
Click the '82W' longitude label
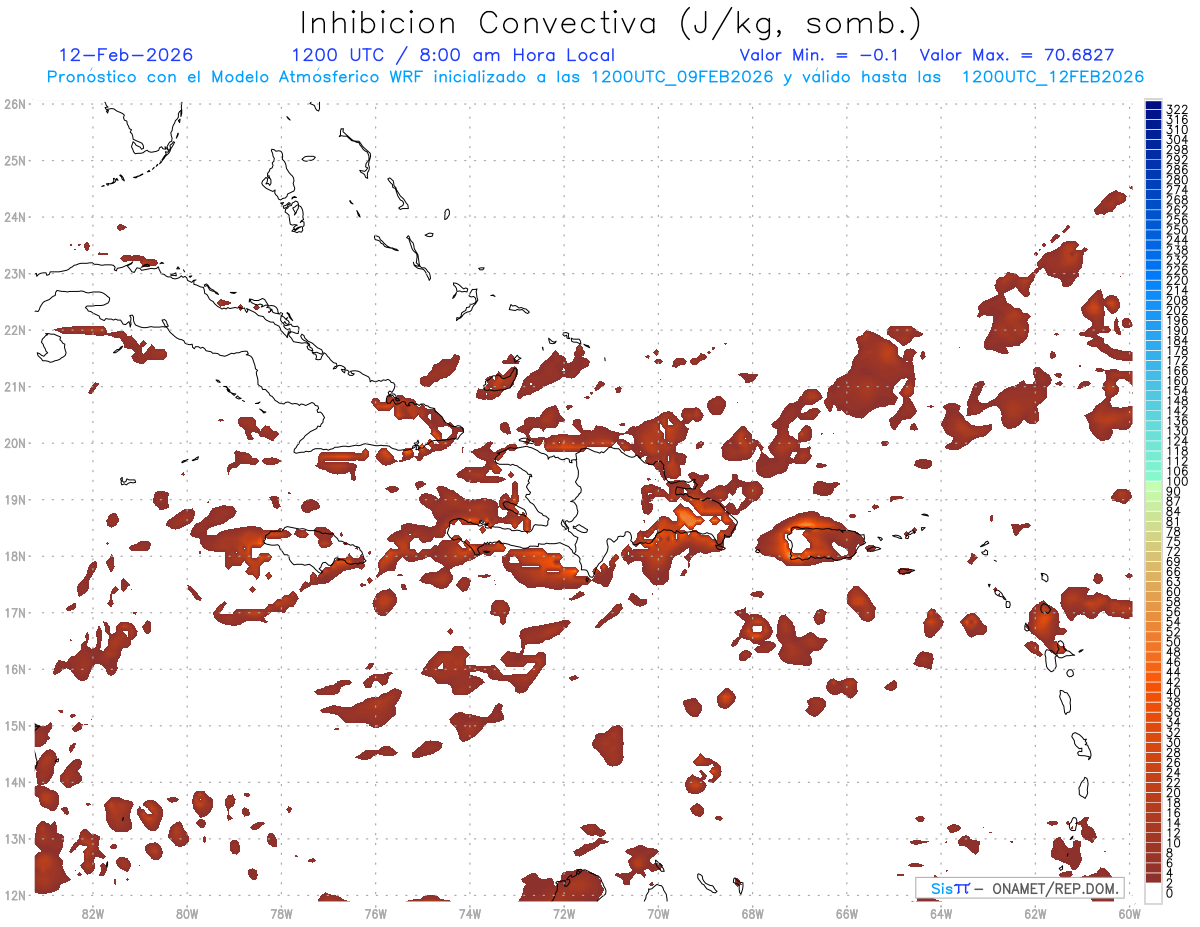tap(93, 913)
